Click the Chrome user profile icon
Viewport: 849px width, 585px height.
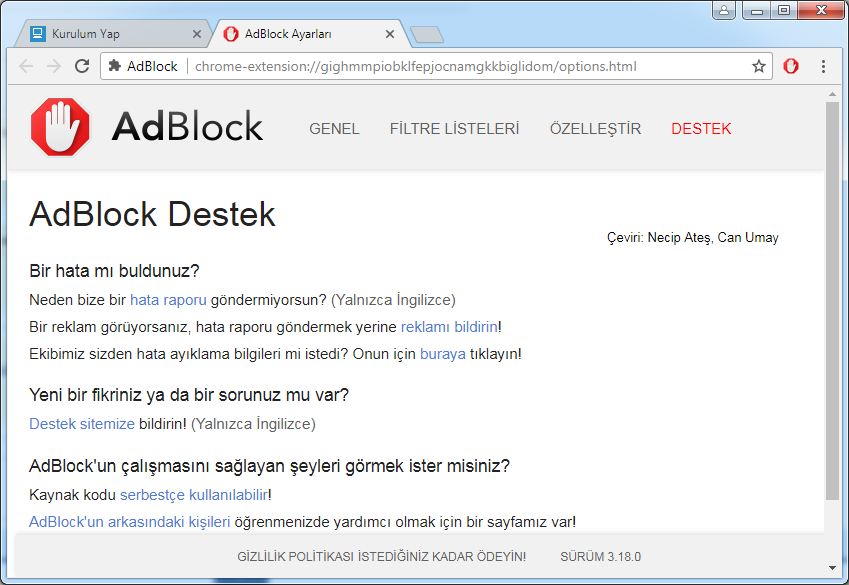(x=724, y=10)
